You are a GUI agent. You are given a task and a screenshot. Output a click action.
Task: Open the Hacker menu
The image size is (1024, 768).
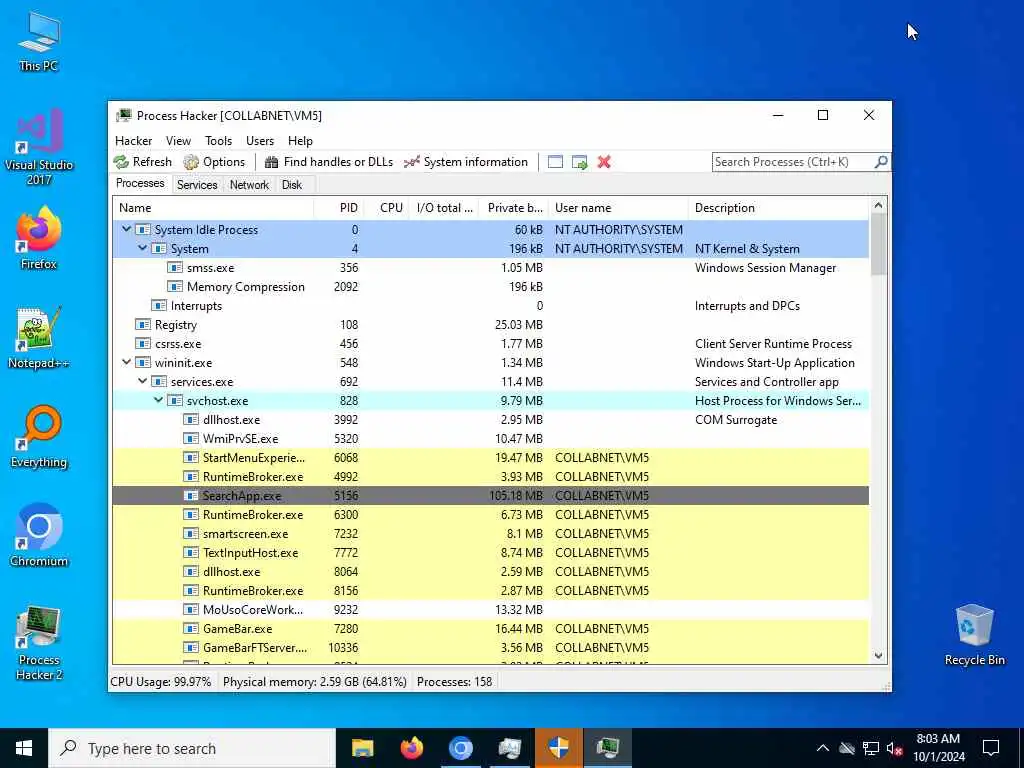click(x=133, y=141)
